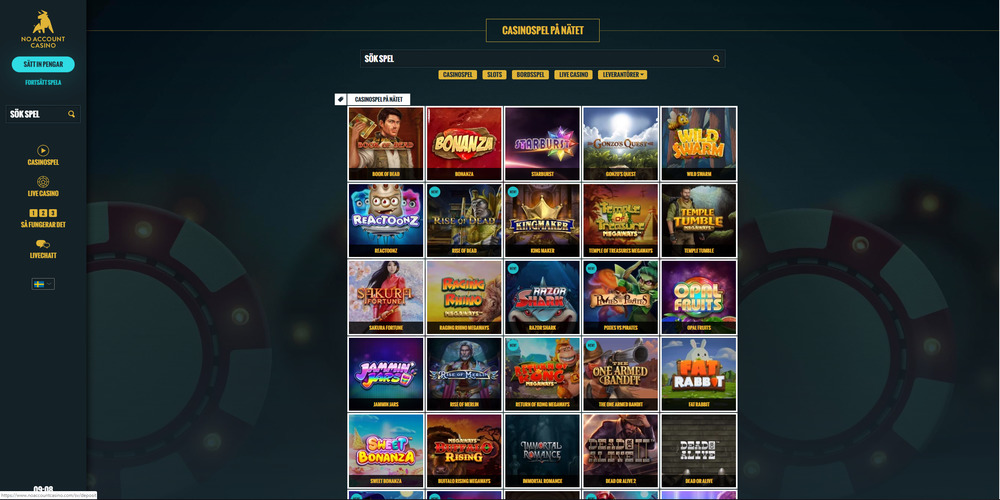Select the Live Casino filter tab
This screenshot has height=500, width=1000.
(x=573, y=75)
